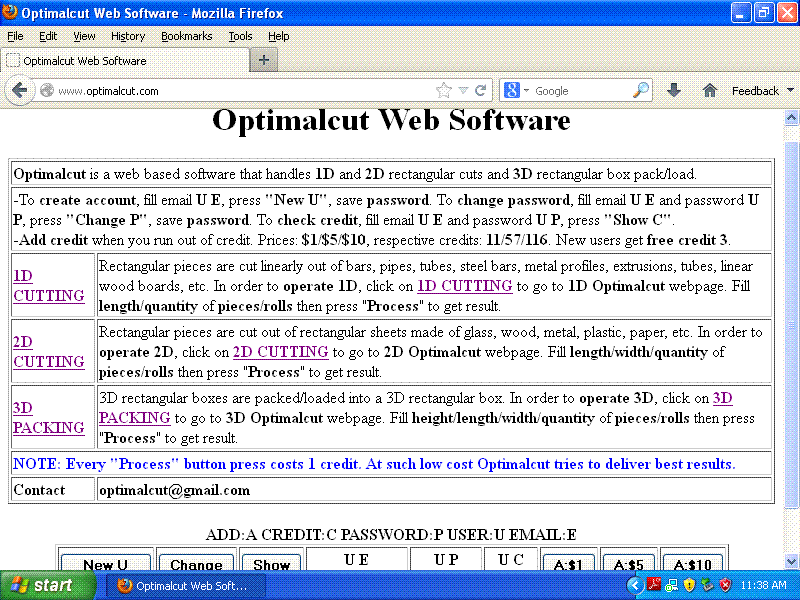Select Optimalcut Web Software taskbar button
Image resolution: width=800 pixels, height=600 pixels.
click(186, 586)
